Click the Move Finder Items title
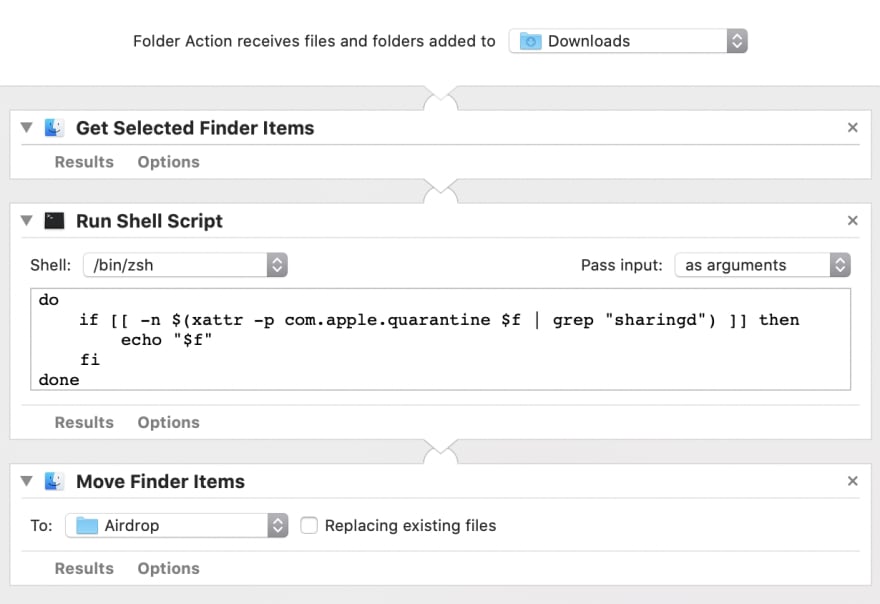 (x=161, y=482)
